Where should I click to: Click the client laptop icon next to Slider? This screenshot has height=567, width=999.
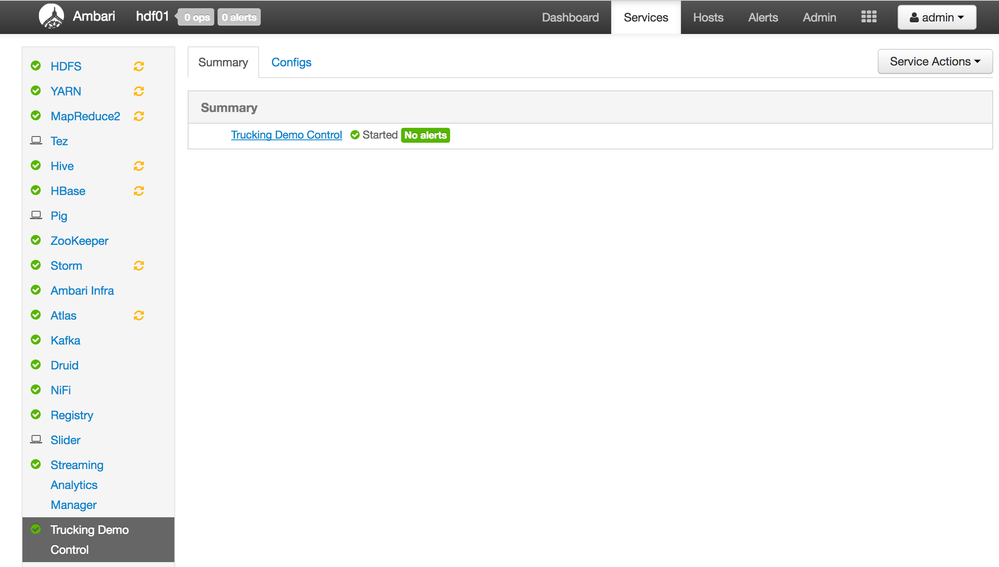[x=36, y=440]
